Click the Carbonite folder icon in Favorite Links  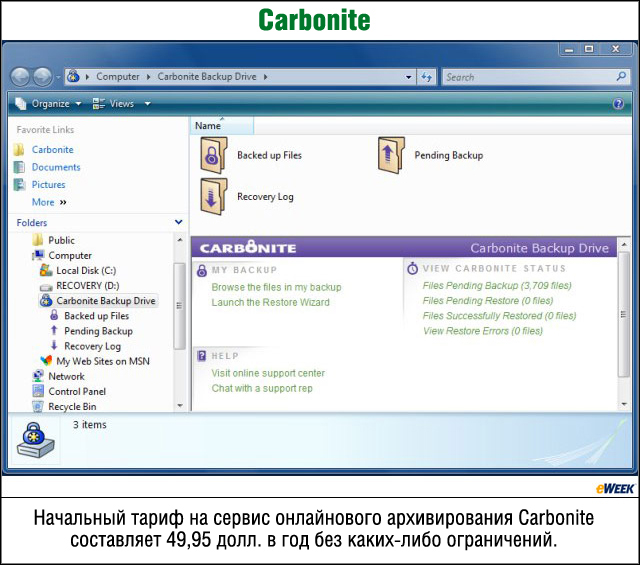coord(19,149)
